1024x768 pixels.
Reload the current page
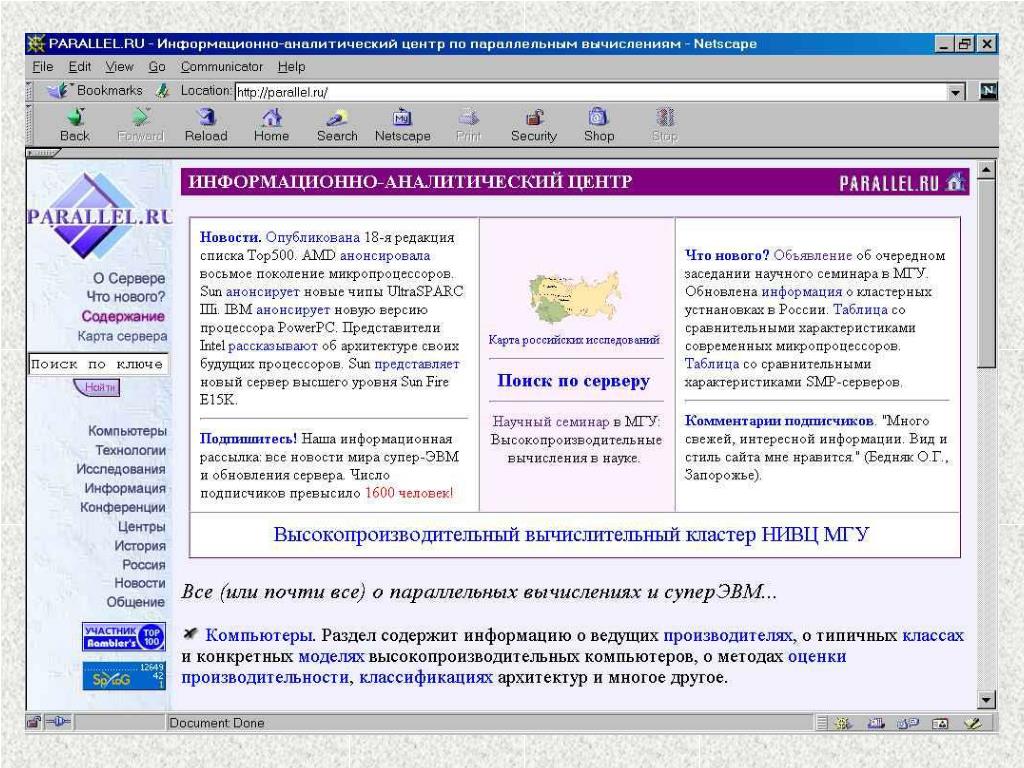coord(206,125)
